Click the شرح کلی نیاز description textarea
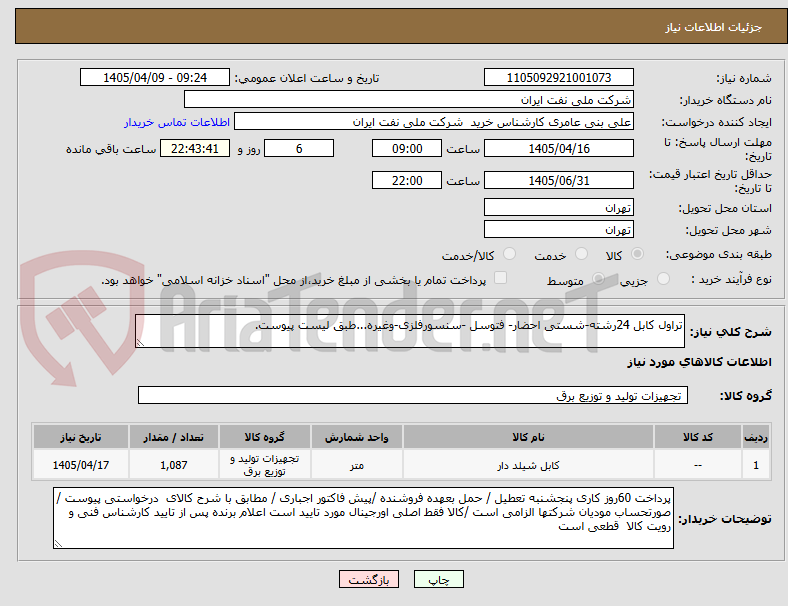Image resolution: width=788 pixels, height=606 pixels. [410, 331]
